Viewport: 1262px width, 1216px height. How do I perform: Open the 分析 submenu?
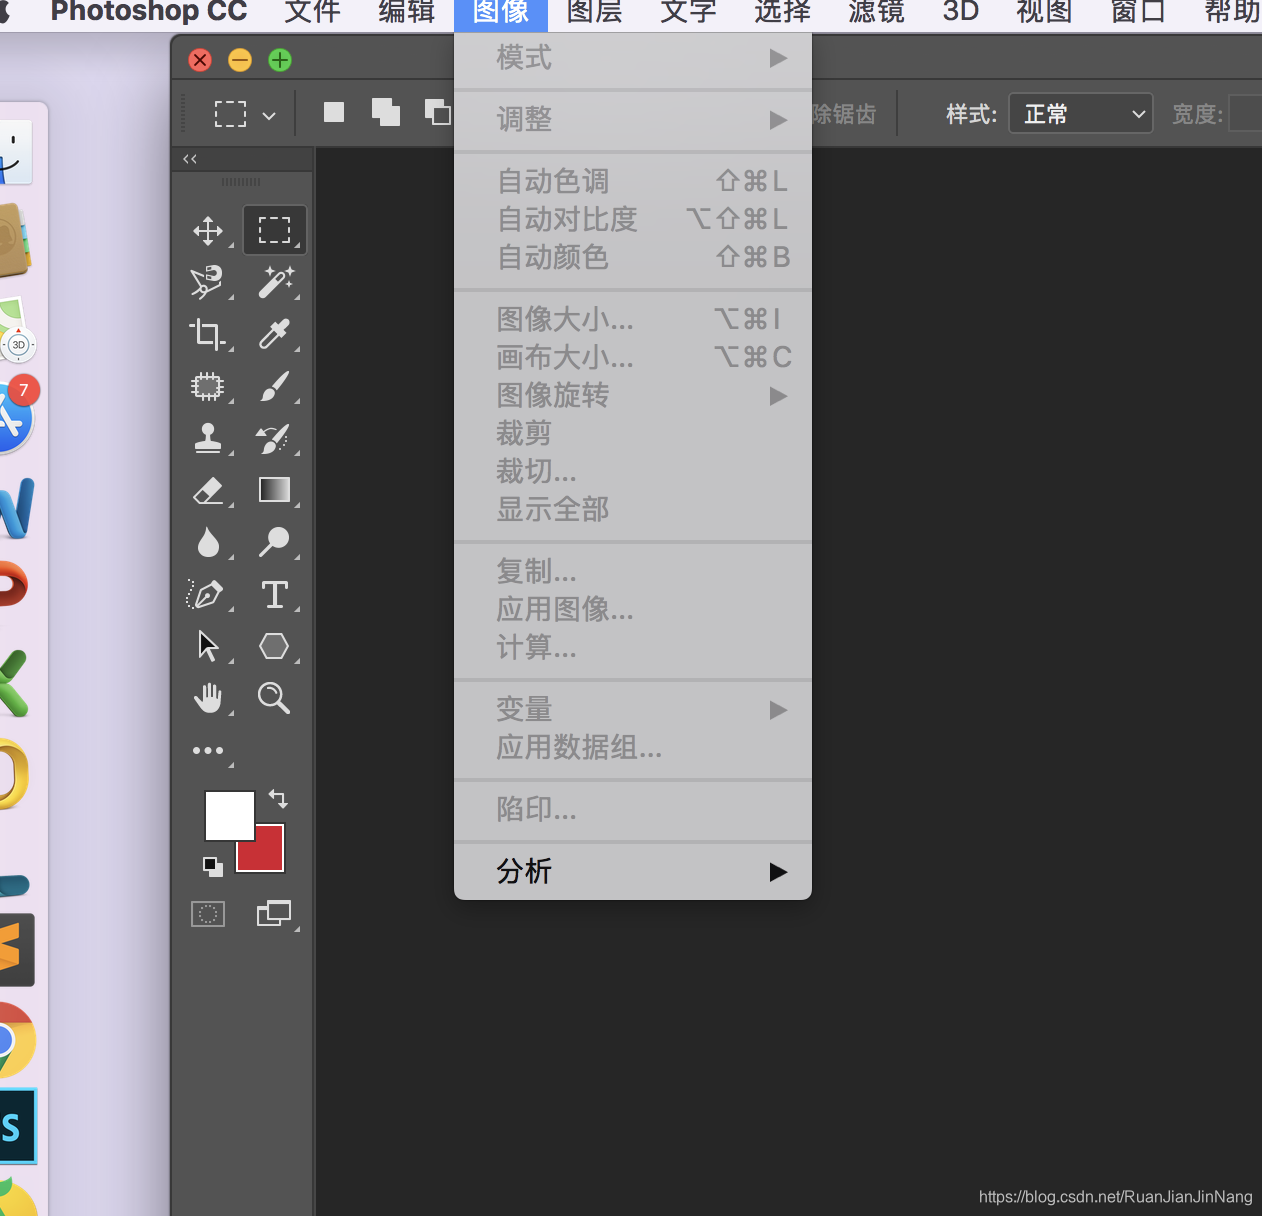point(633,872)
